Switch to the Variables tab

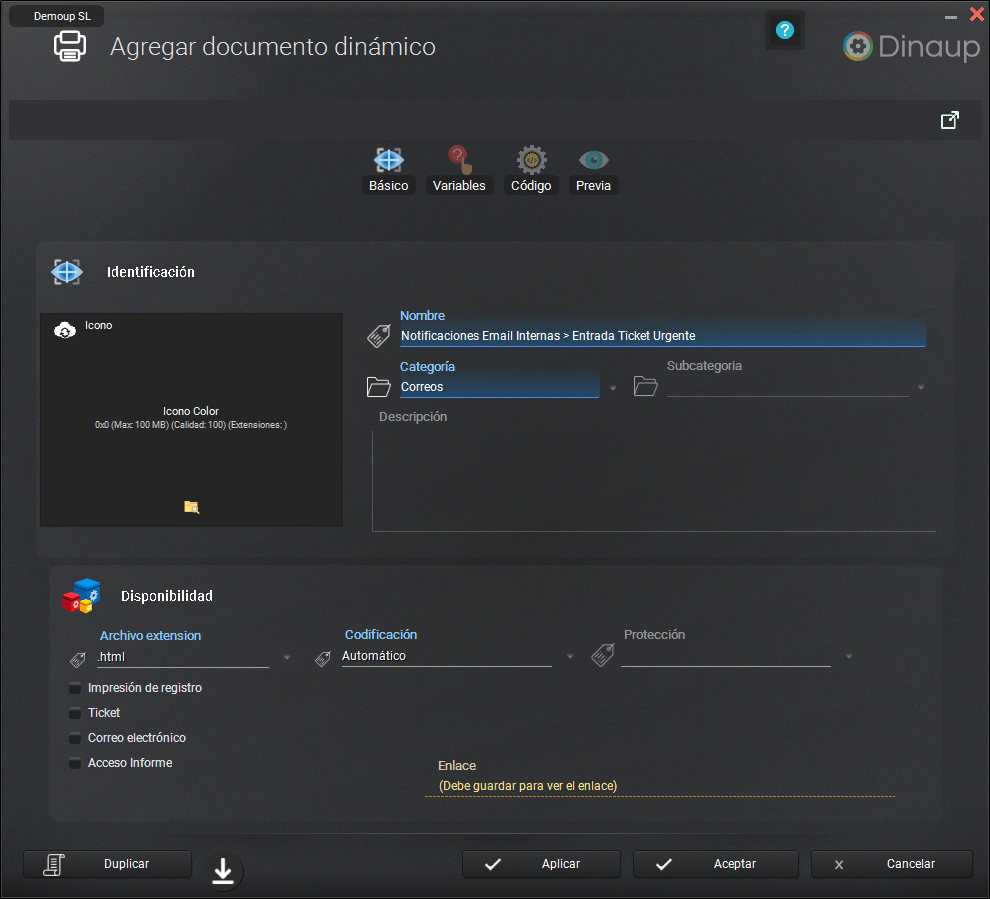coord(459,171)
